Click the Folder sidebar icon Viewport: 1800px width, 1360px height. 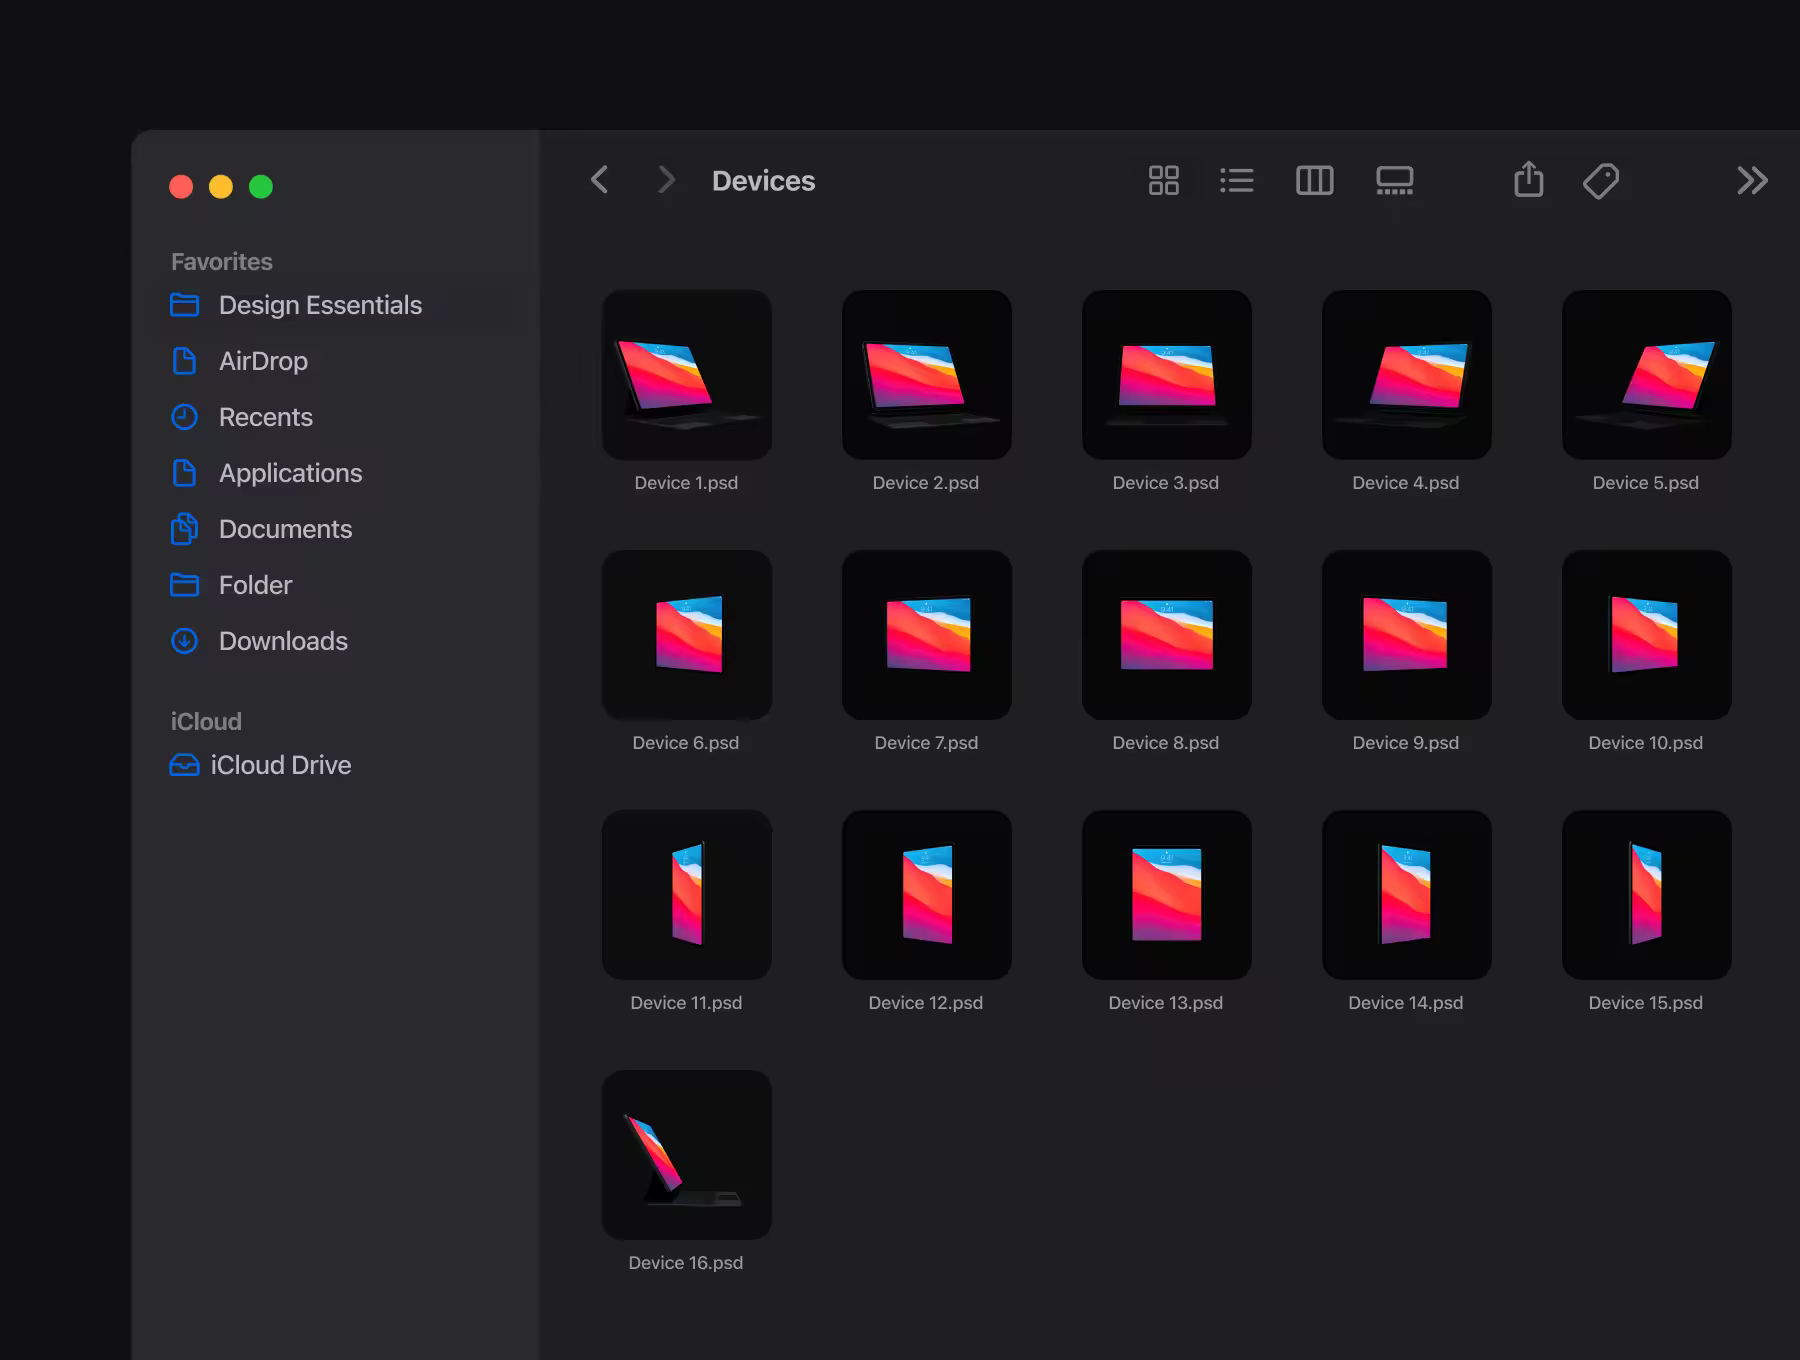(184, 585)
